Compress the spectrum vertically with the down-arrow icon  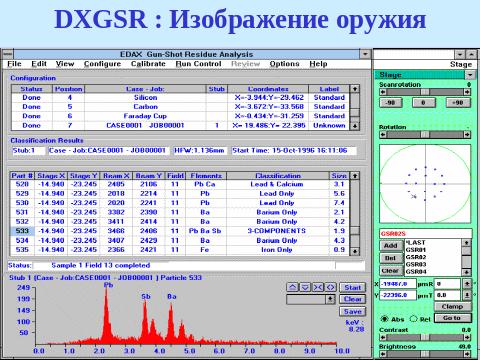[305, 287]
